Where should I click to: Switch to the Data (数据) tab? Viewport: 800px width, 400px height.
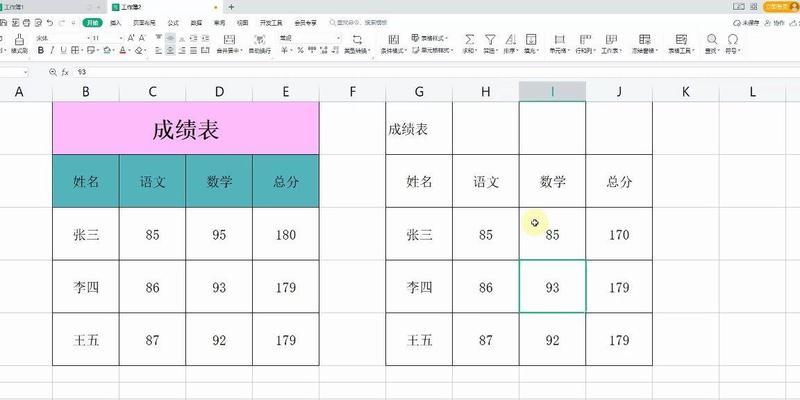(x=196, y=22)
